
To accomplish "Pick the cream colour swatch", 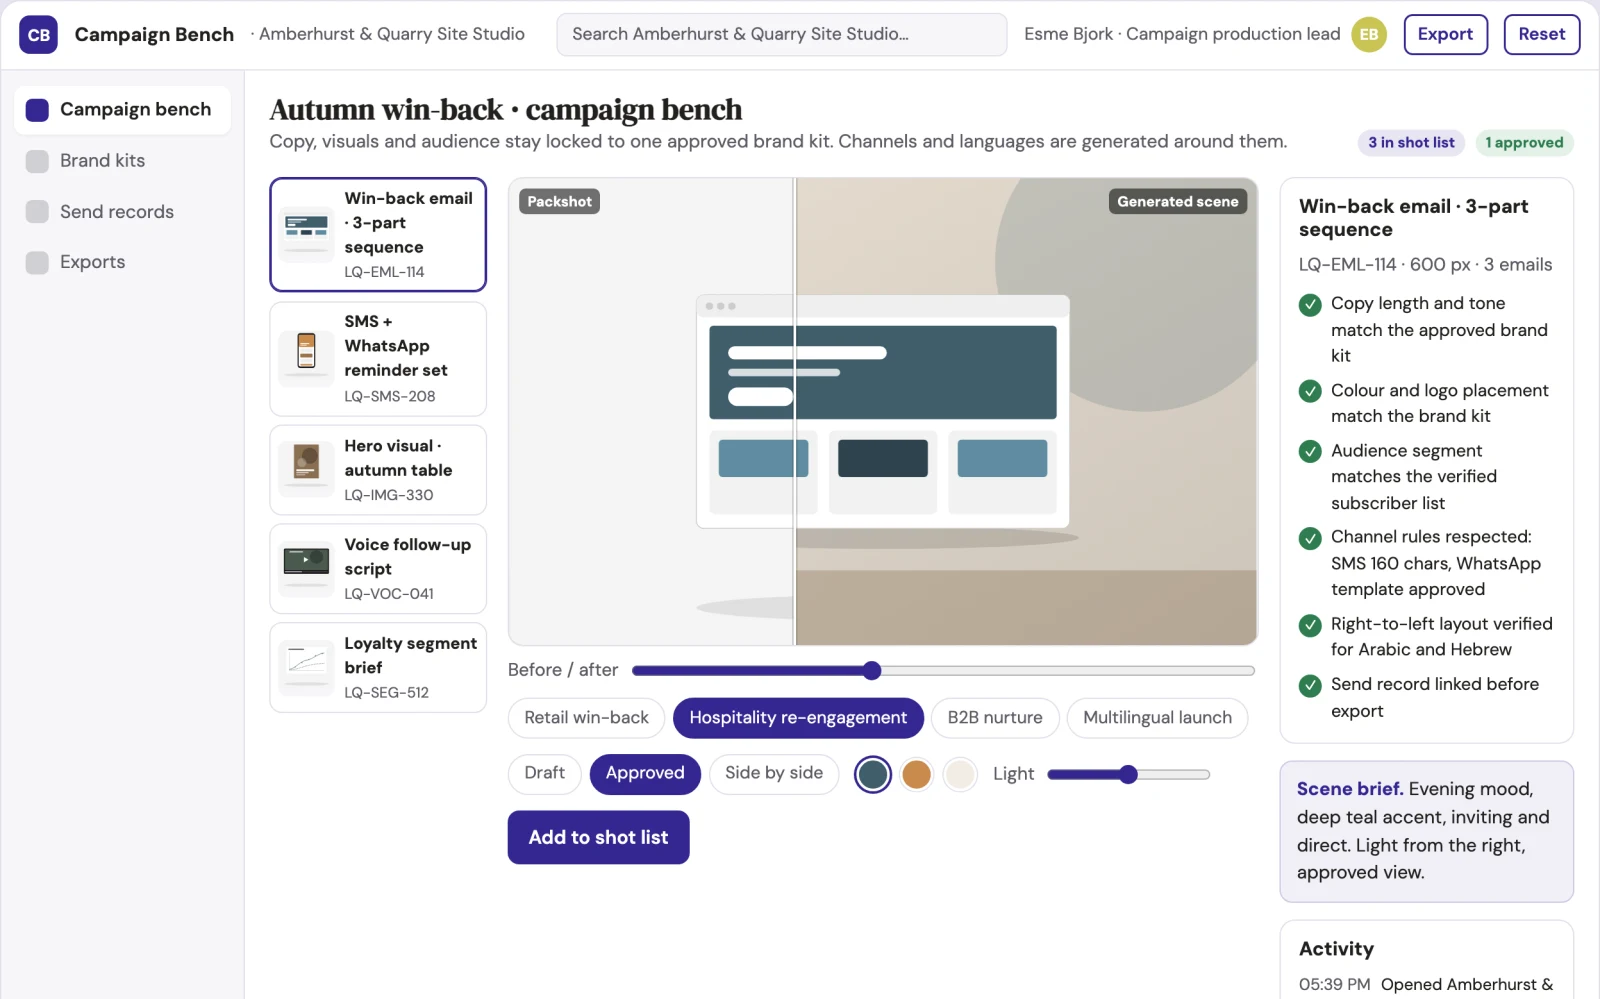I will pyautogui.click(x=960, y=775).
